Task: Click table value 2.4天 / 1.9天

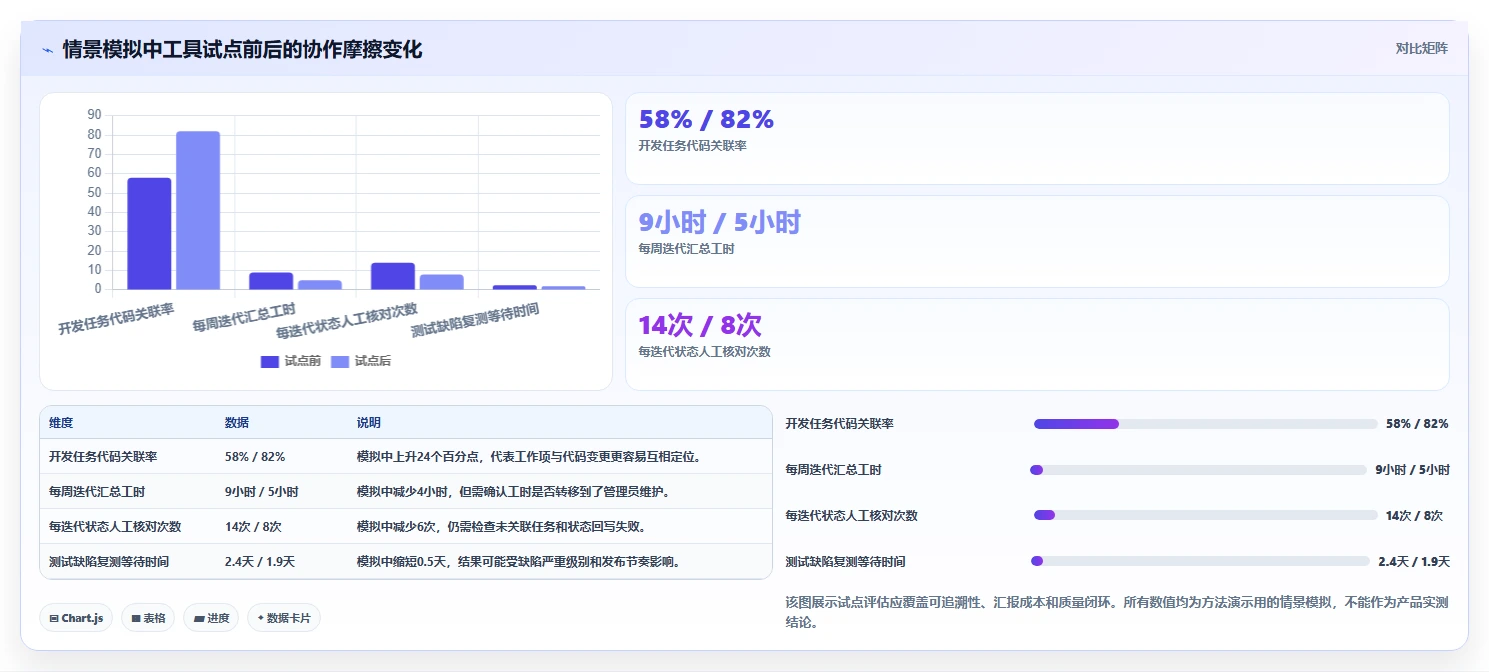Action: [260, 562]
